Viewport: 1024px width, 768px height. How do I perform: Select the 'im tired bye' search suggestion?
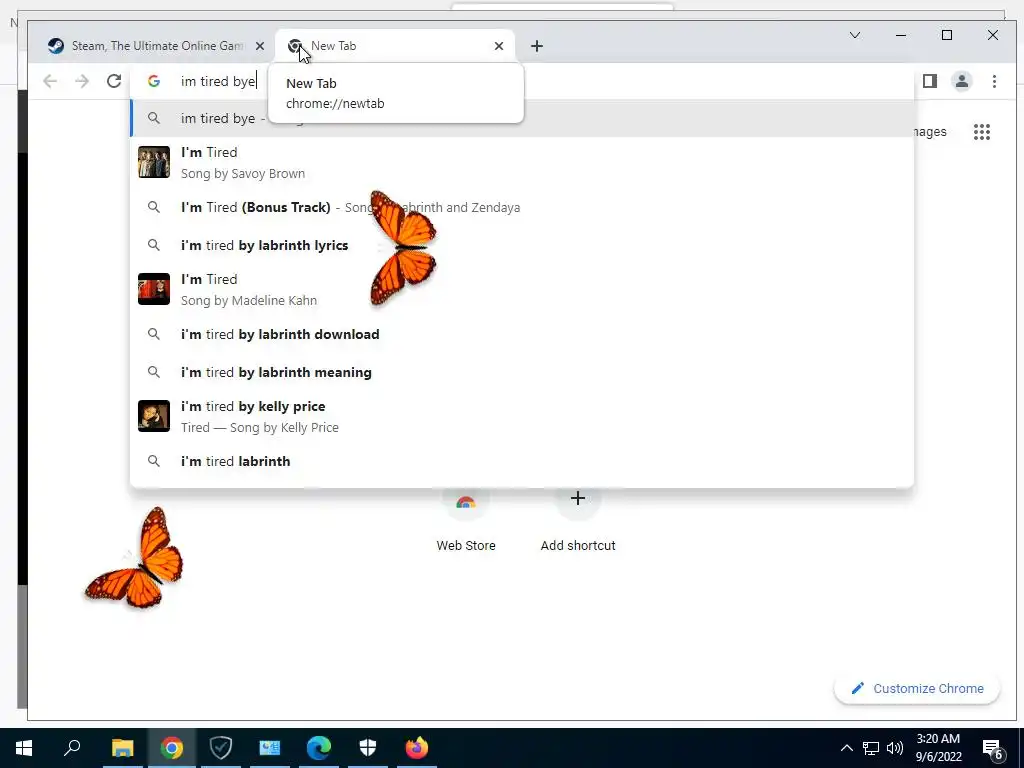[521, 118]
